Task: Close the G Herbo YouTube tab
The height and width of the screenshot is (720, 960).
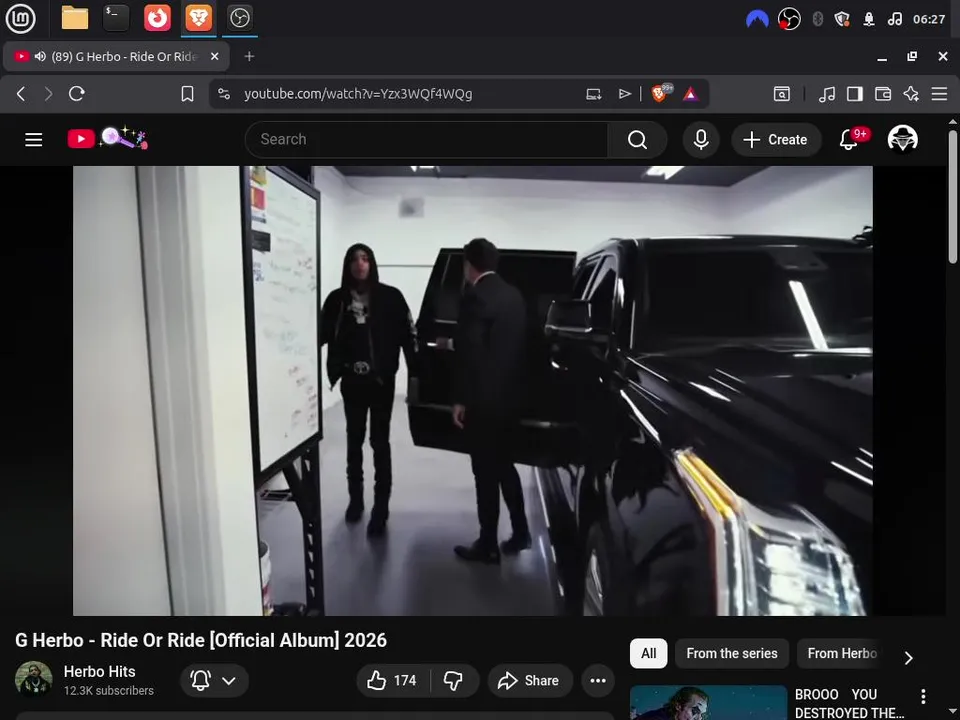Action: pos(214,56)
